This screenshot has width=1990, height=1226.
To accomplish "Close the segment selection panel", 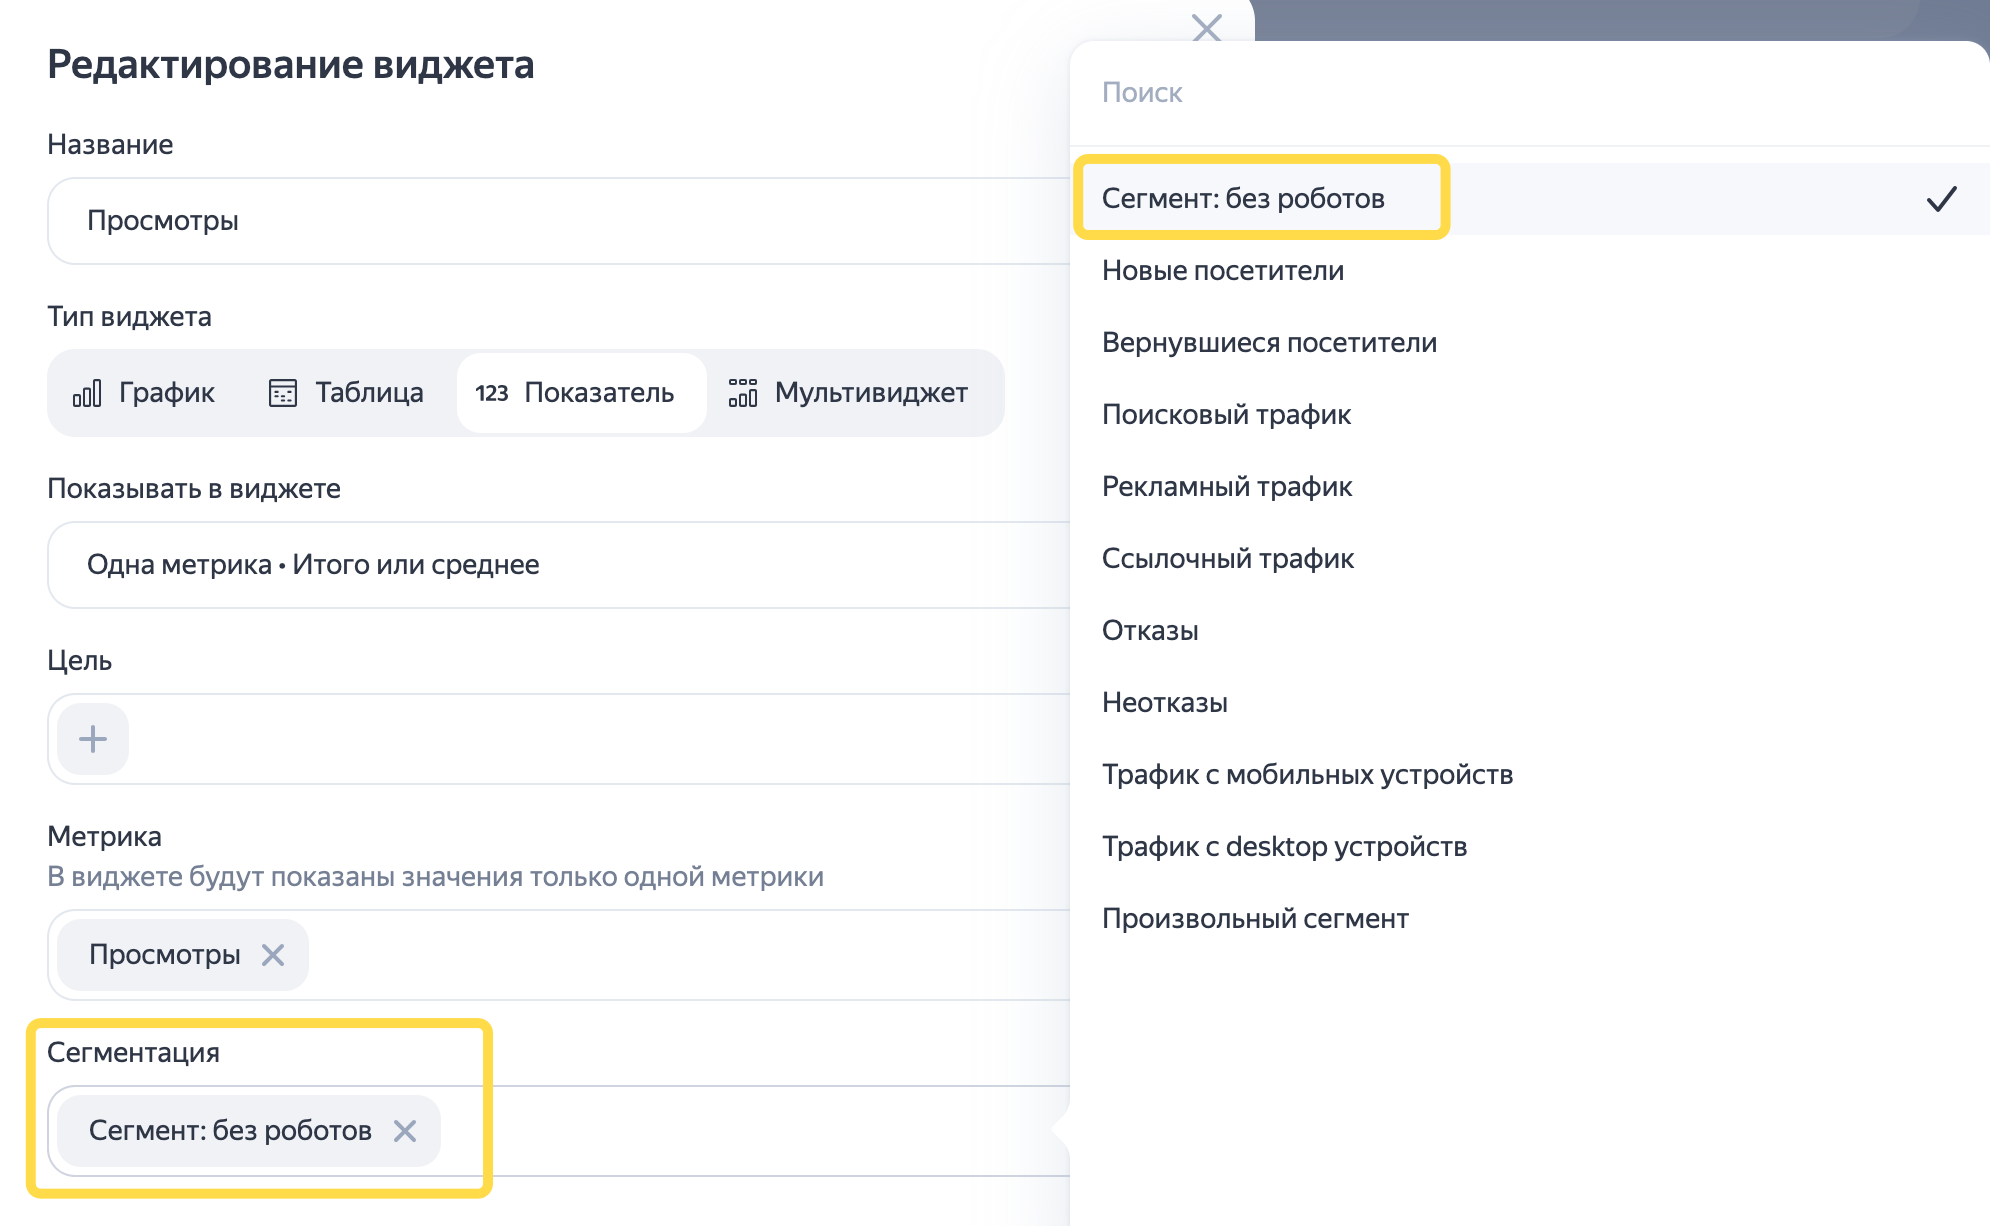I will pos(1205,28).
